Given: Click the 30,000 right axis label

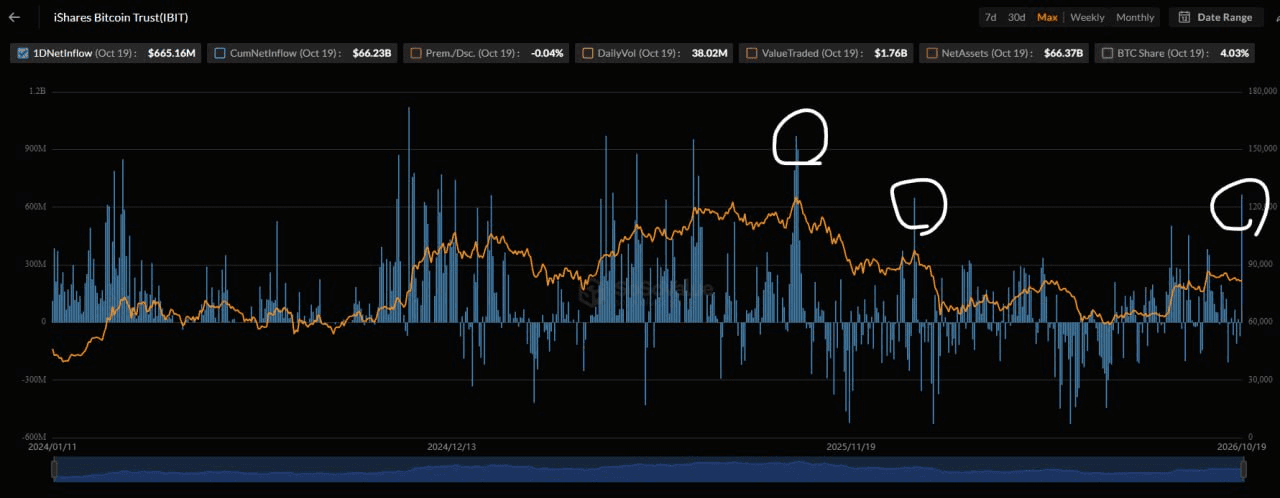Looking at the screenshot, I should pyautogui.click(x=1260, y=380).
